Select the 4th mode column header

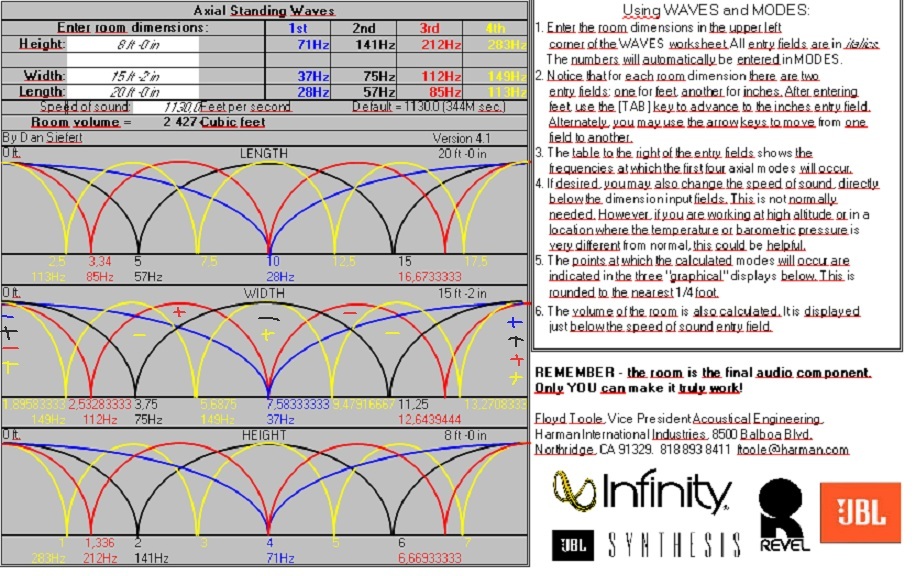(x=495, y=28)
